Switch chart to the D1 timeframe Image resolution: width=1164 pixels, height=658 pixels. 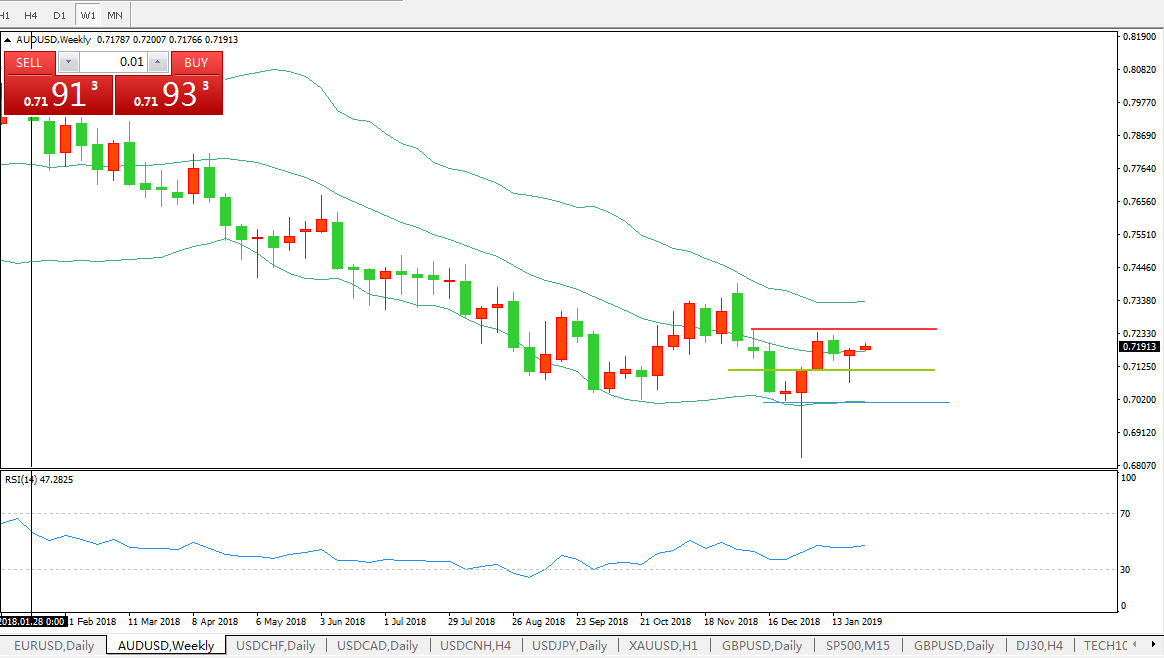[x=60, y=15]
